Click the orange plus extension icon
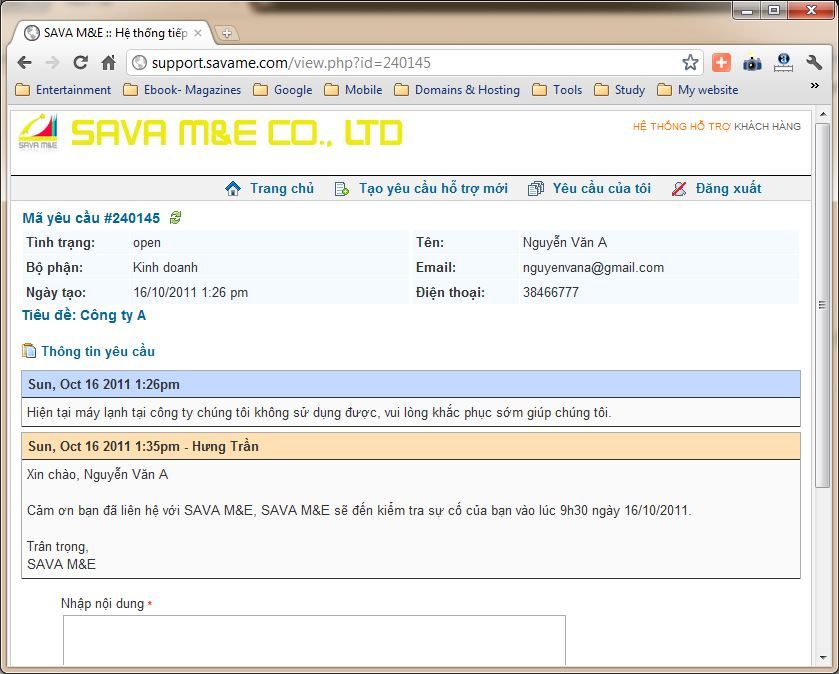The height and width of the screenshot is (674, 839). (721, 63)
